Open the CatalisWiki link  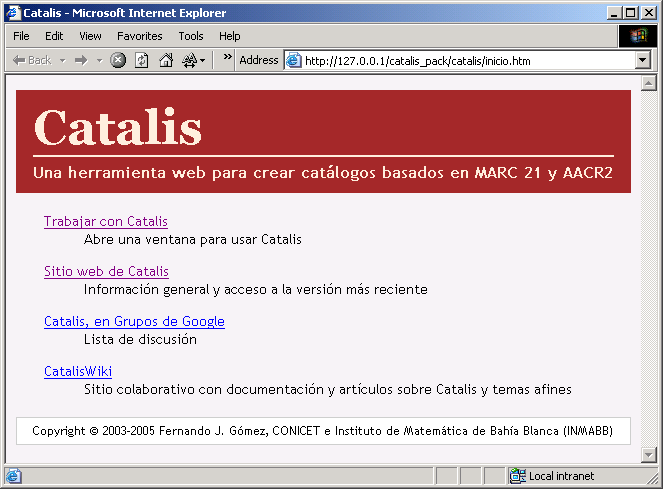(x=78, y=371)
